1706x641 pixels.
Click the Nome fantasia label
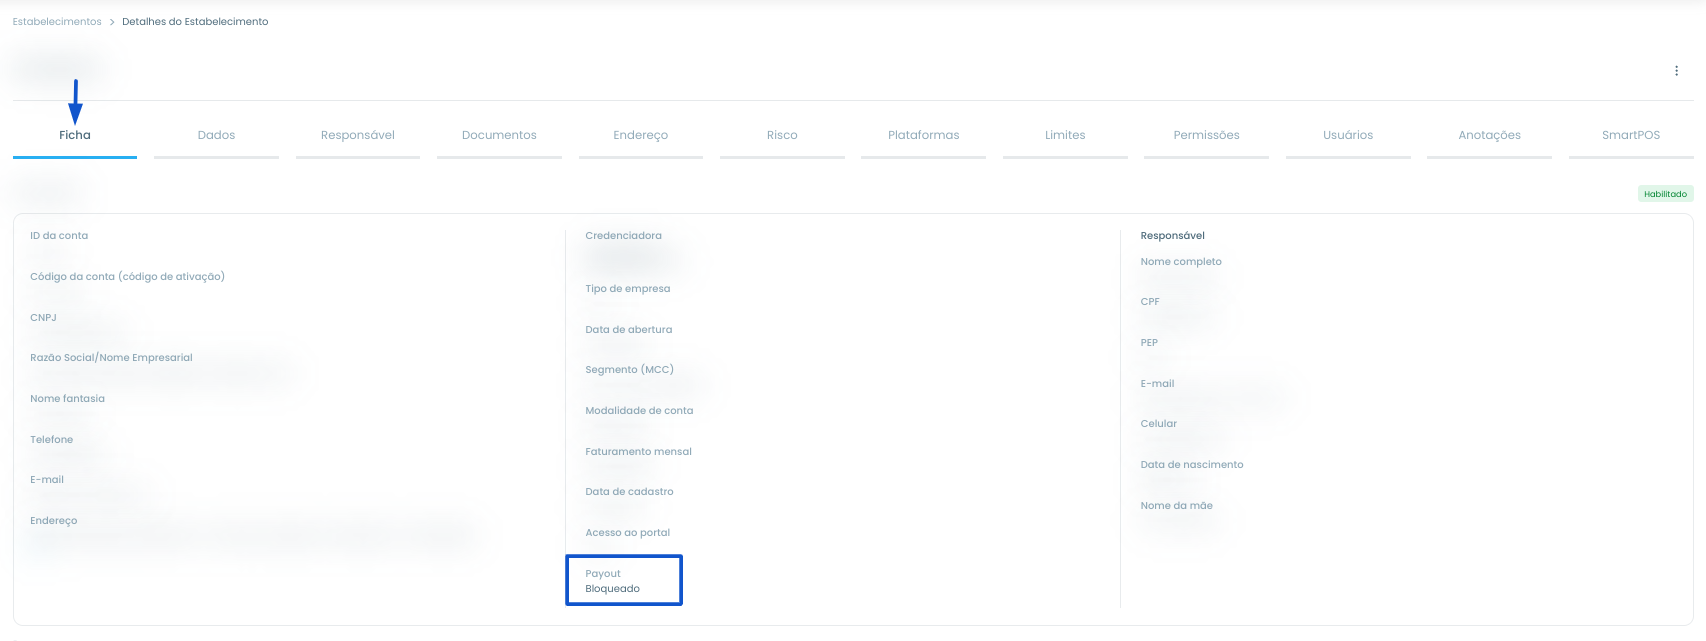click(67, 399)
